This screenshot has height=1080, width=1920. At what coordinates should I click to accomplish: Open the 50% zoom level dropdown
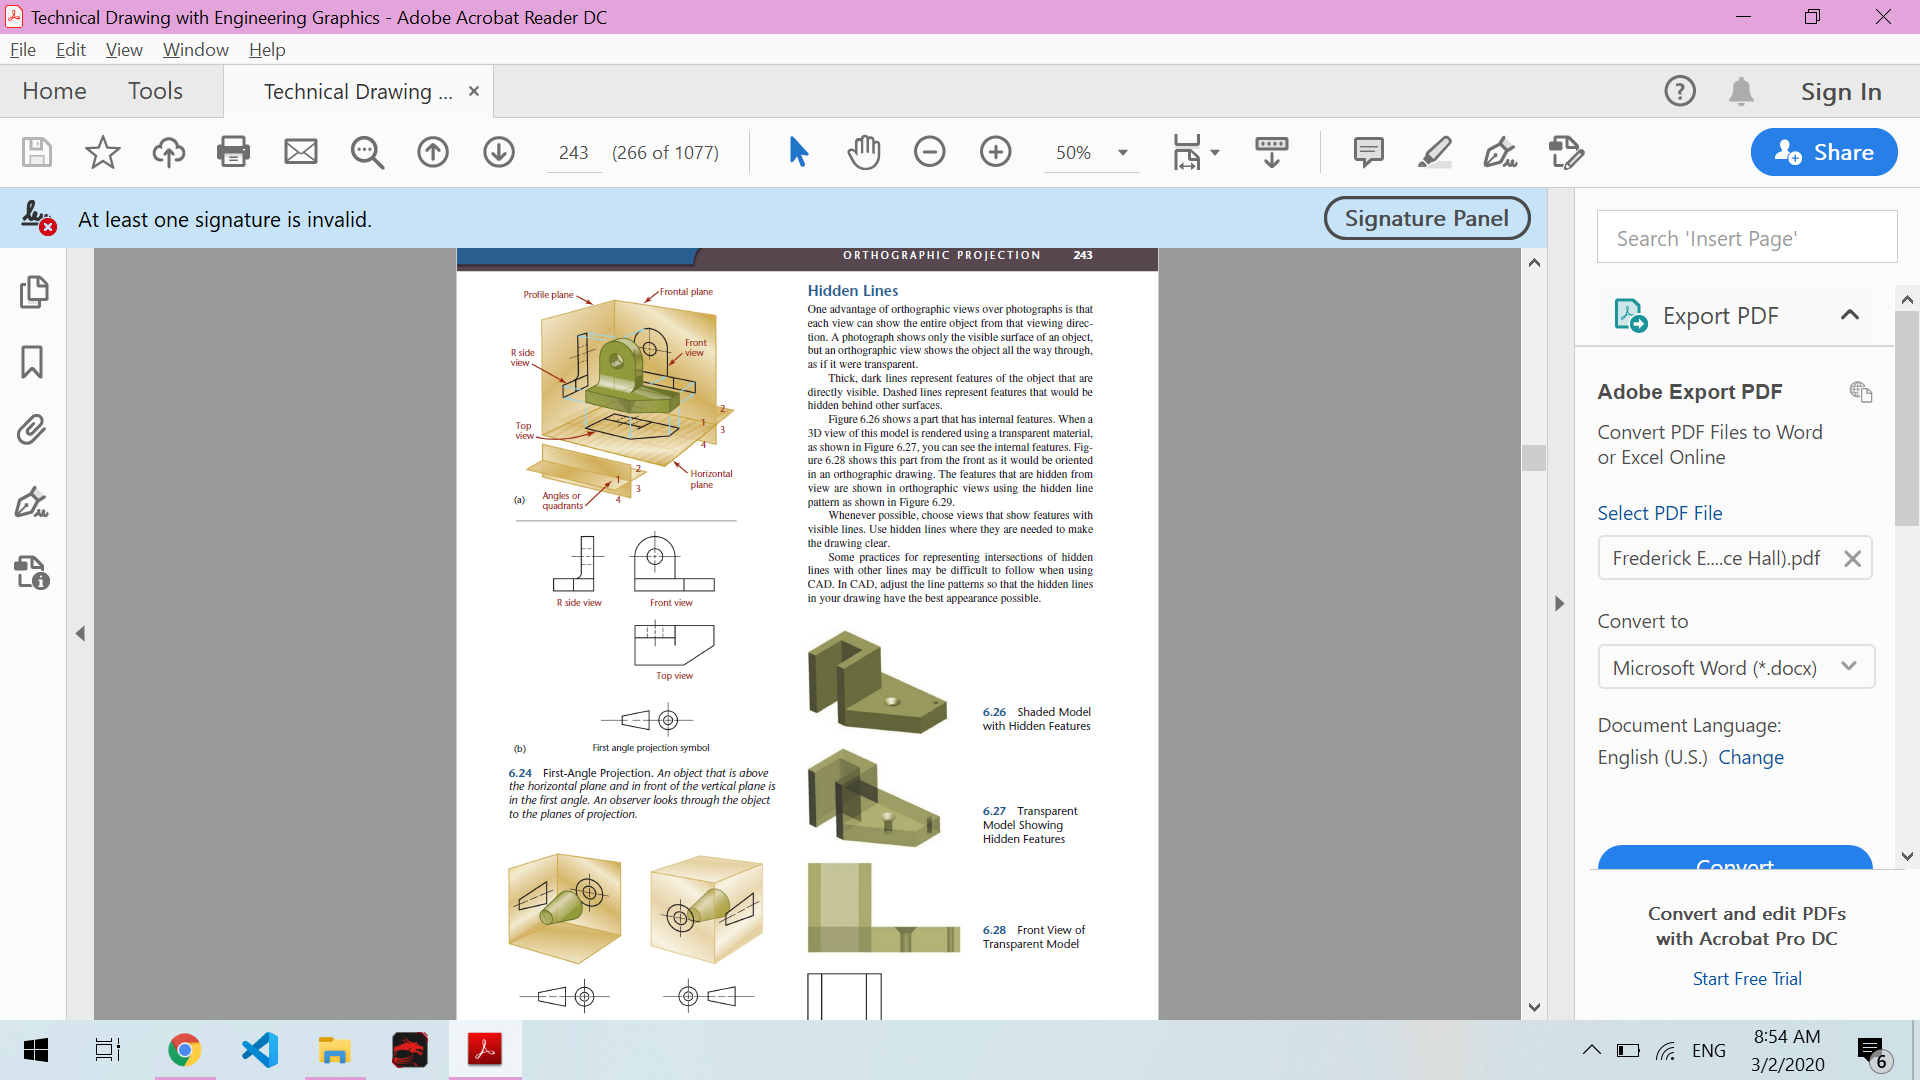1122,153
